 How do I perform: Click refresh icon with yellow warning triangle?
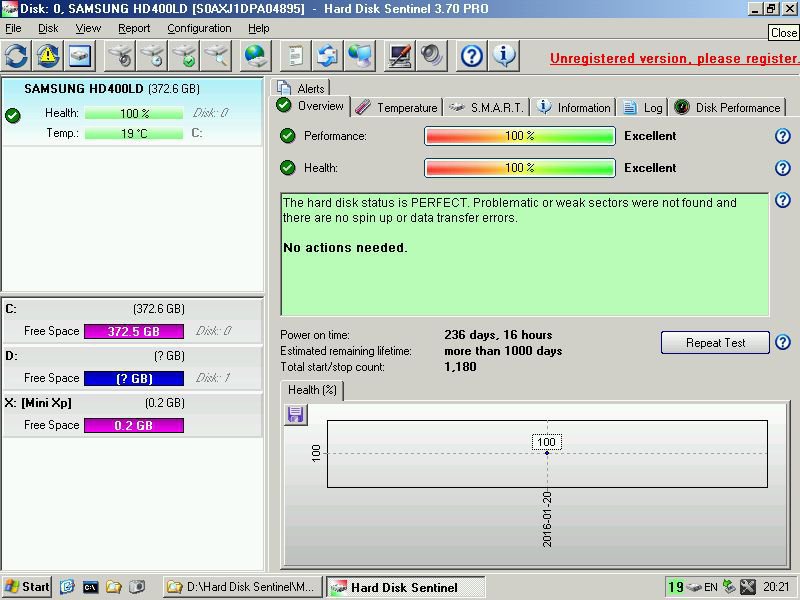(48, 56)
